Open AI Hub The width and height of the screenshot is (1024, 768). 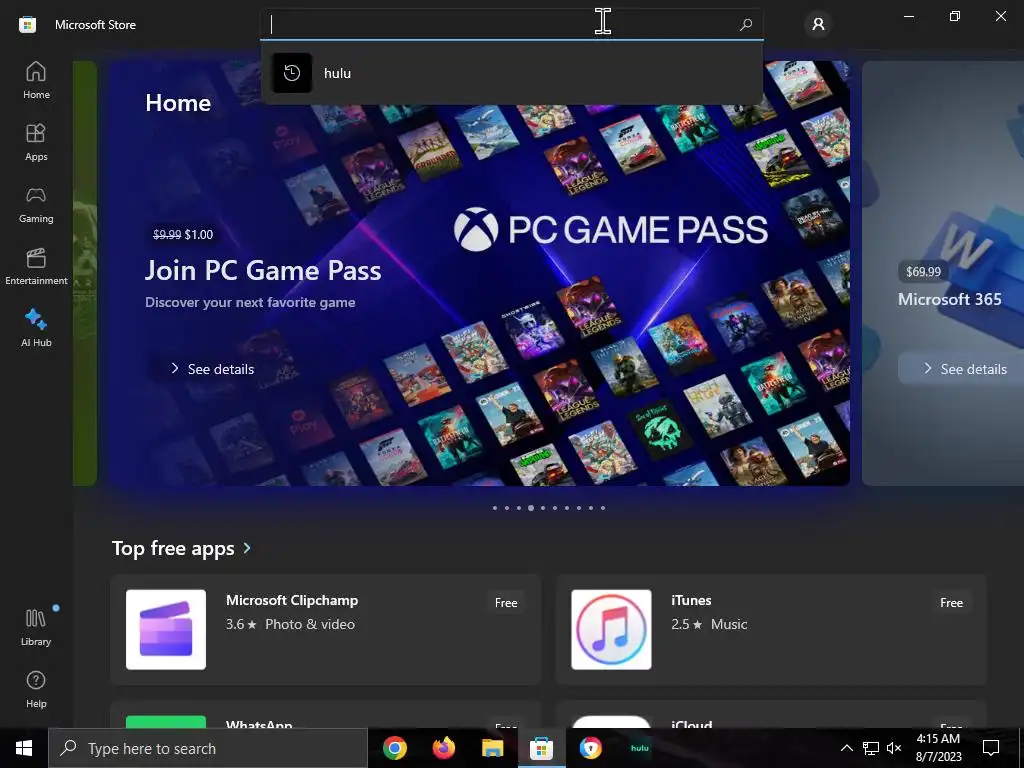point(36,328)
